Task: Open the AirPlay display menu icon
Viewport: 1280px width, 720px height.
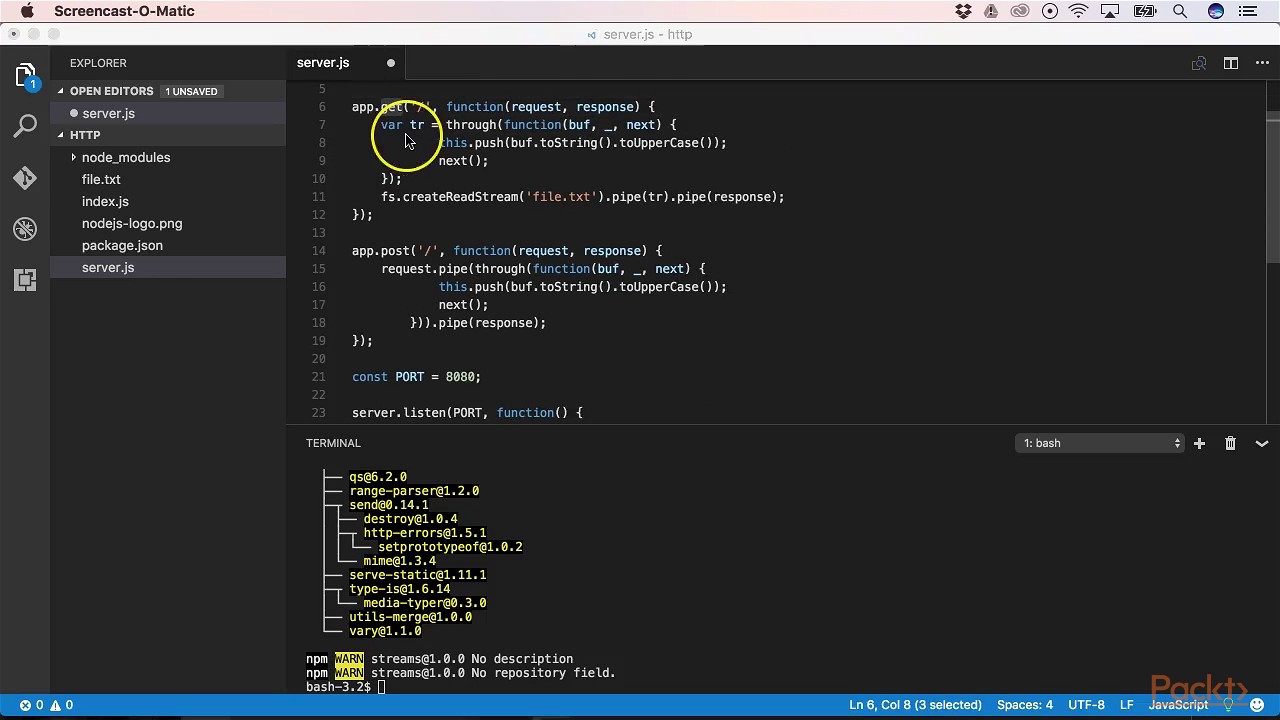Action: 1110,11
